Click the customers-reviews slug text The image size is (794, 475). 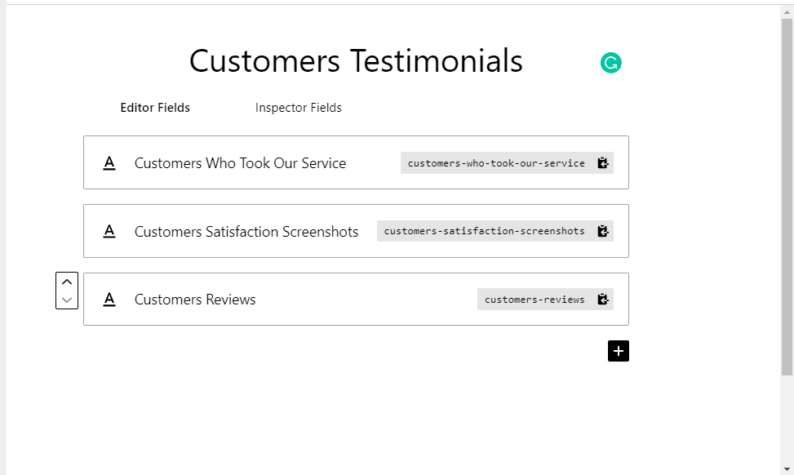click(x=534, y=300)
